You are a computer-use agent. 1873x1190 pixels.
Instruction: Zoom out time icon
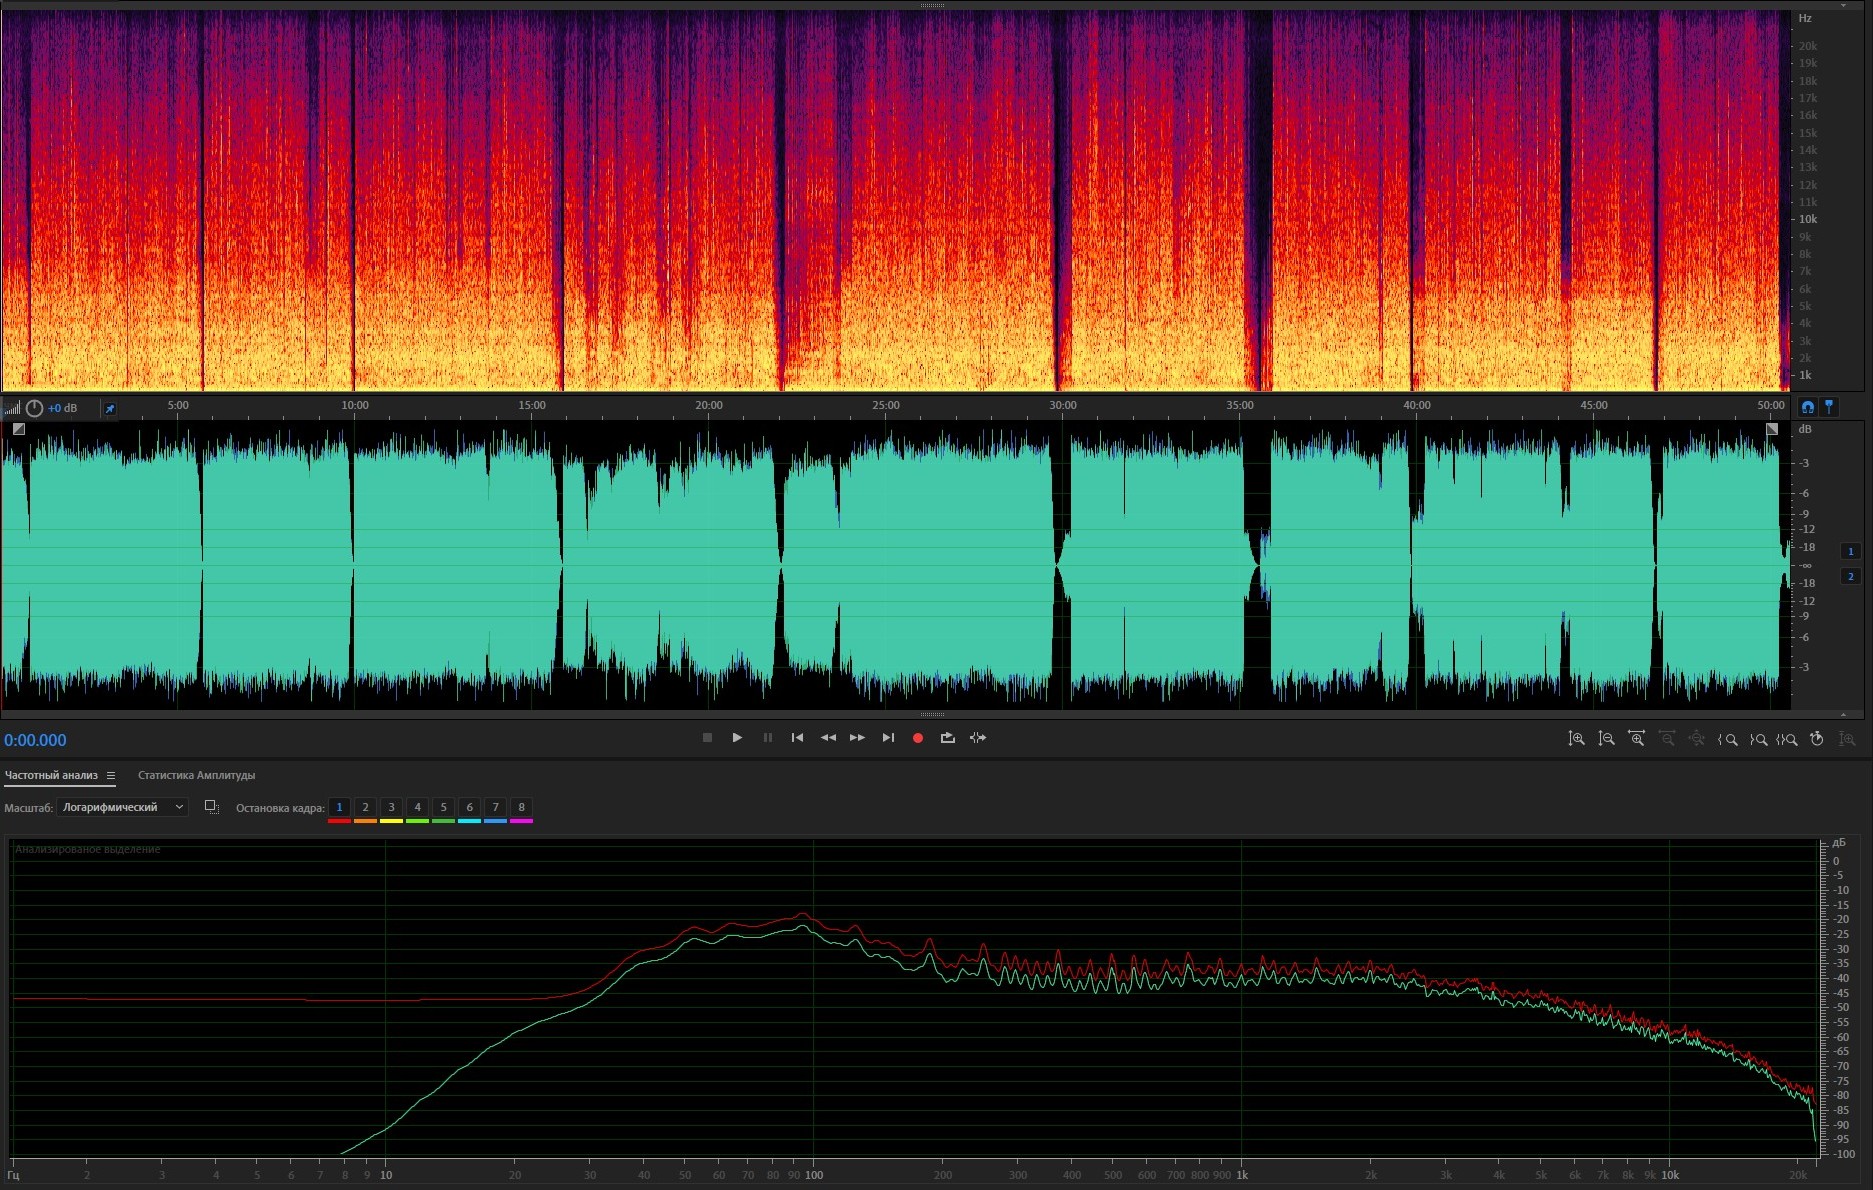[1667, 739]
